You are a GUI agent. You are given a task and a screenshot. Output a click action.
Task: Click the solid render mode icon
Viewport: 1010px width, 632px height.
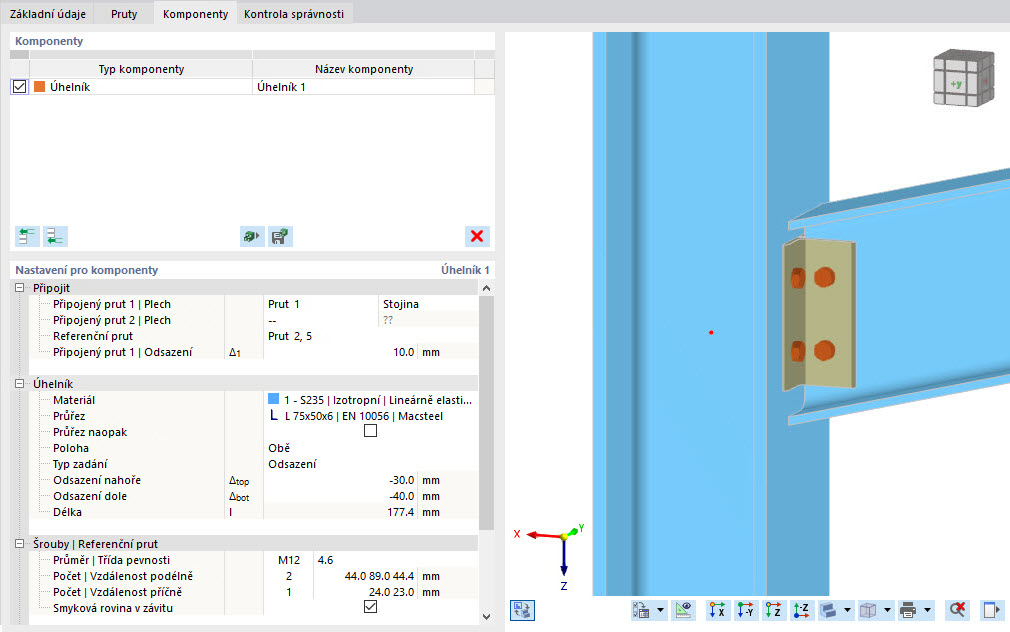click(x=829, y=609)
